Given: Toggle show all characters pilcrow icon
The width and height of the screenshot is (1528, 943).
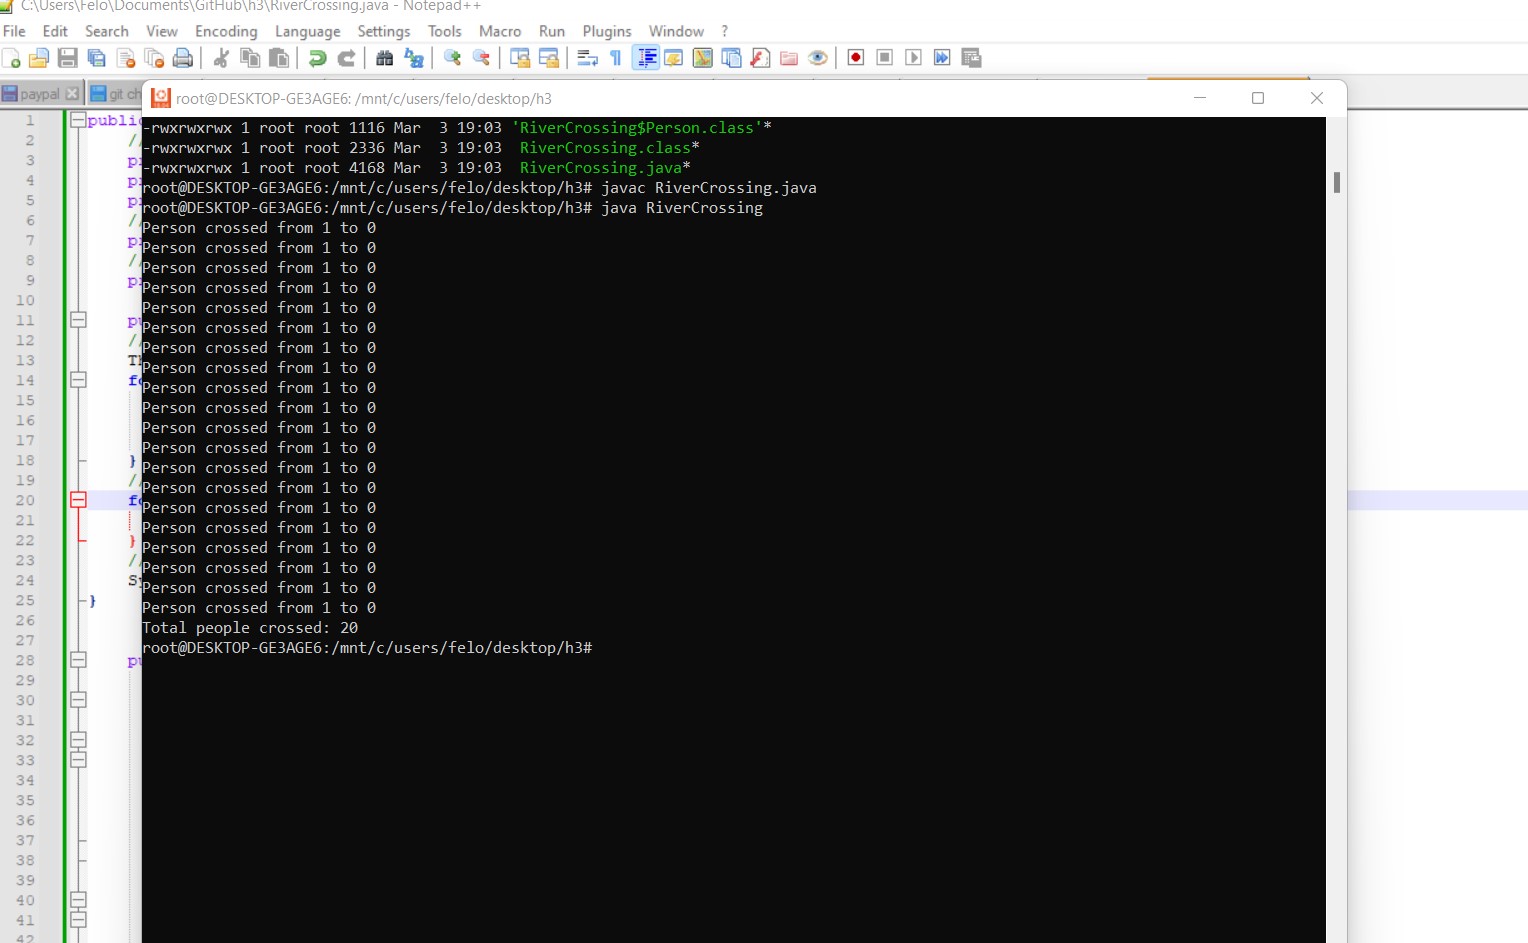Looking at the screenshot, I should 616,58.
